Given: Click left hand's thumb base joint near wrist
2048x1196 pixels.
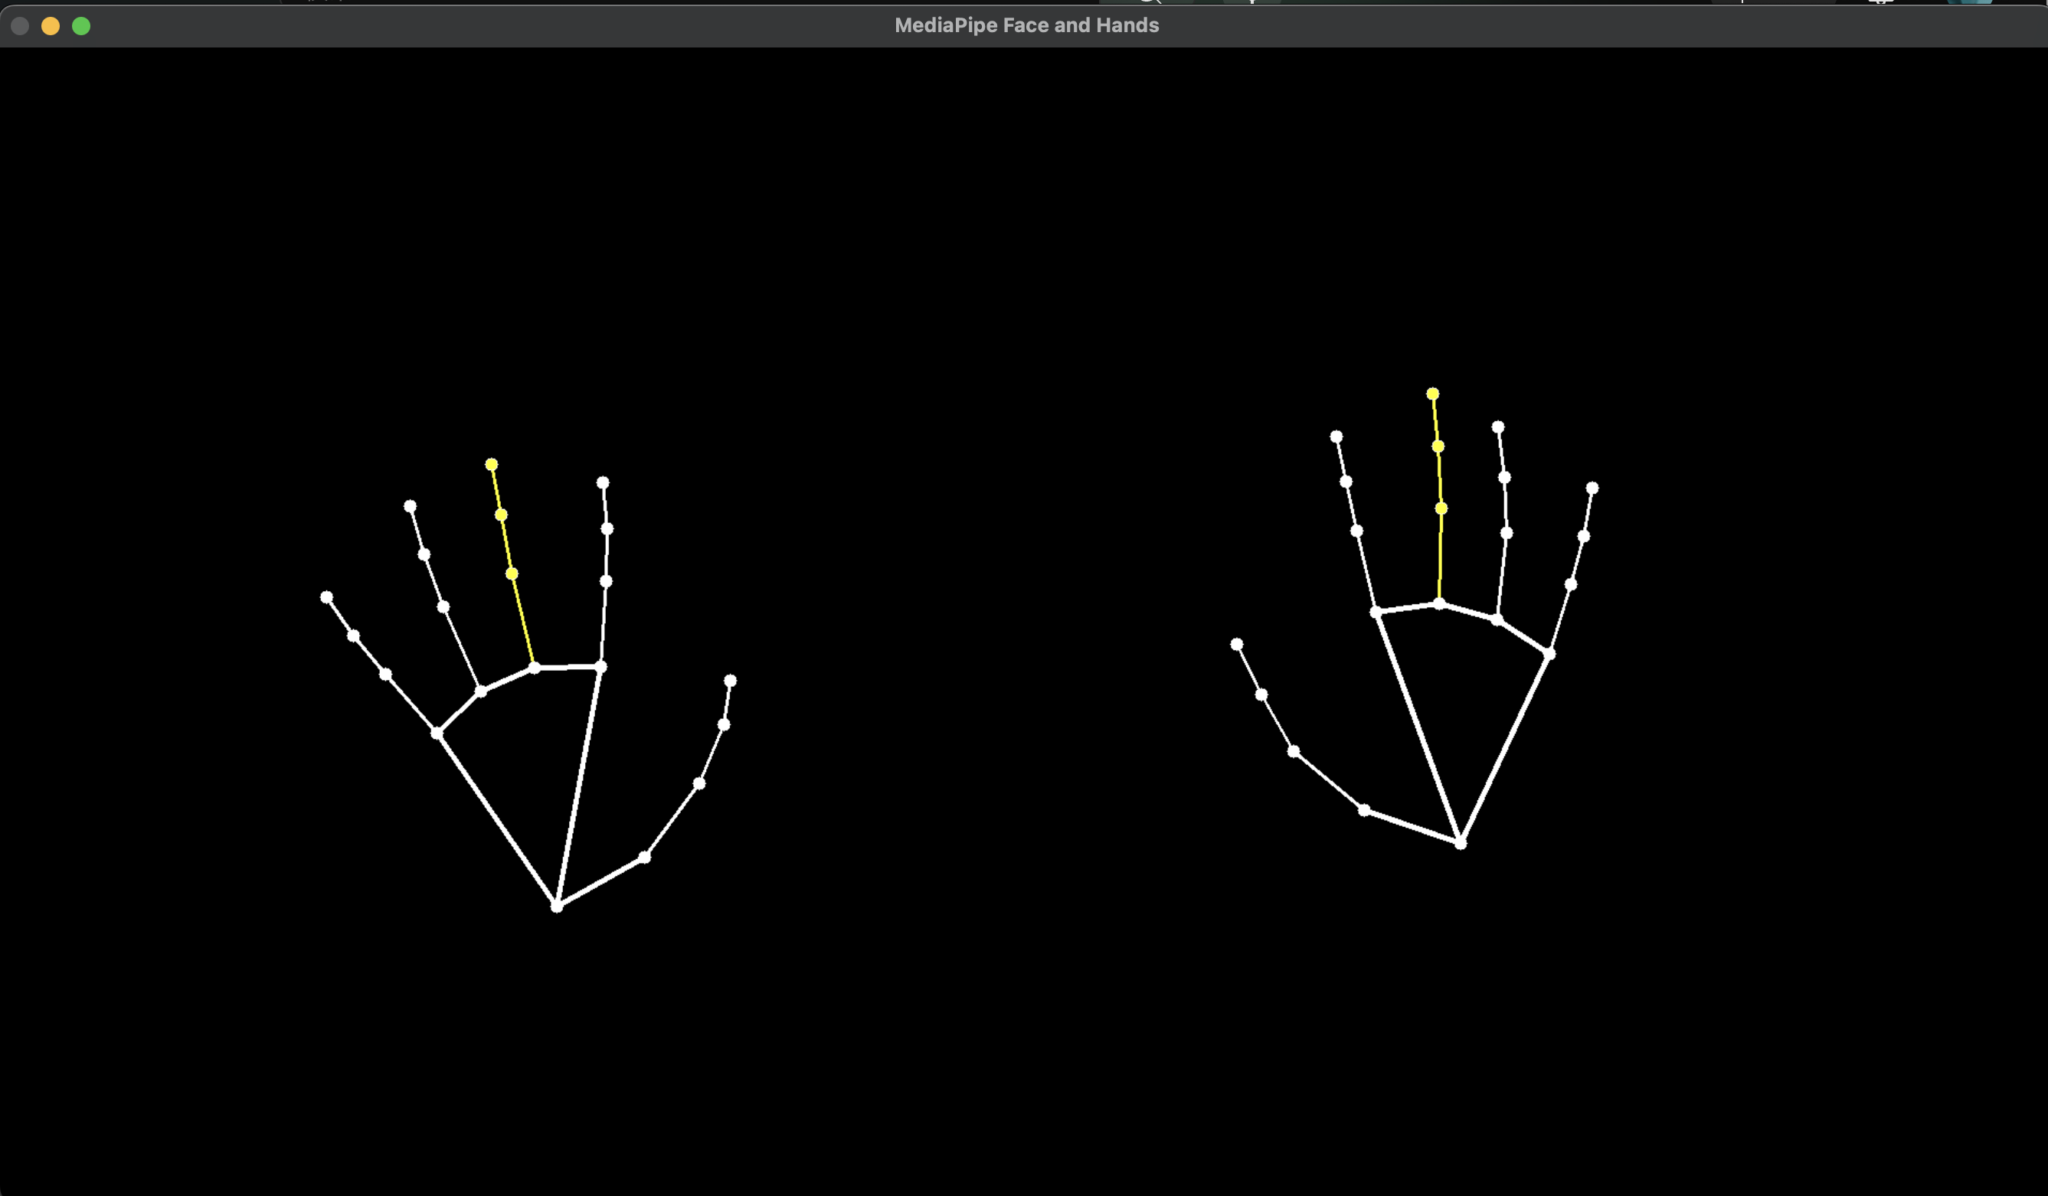Looking at the screenshot, I should point(645,857).
